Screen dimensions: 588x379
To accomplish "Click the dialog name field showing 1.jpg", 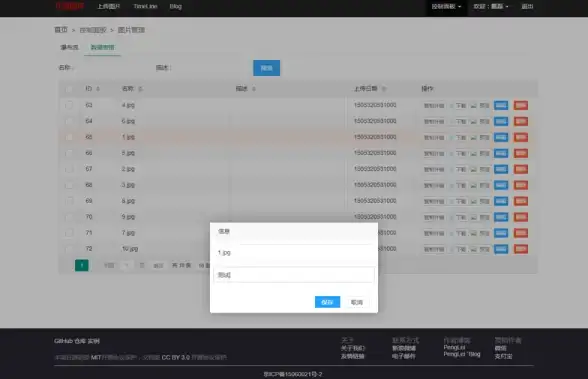I will [294, 253].
